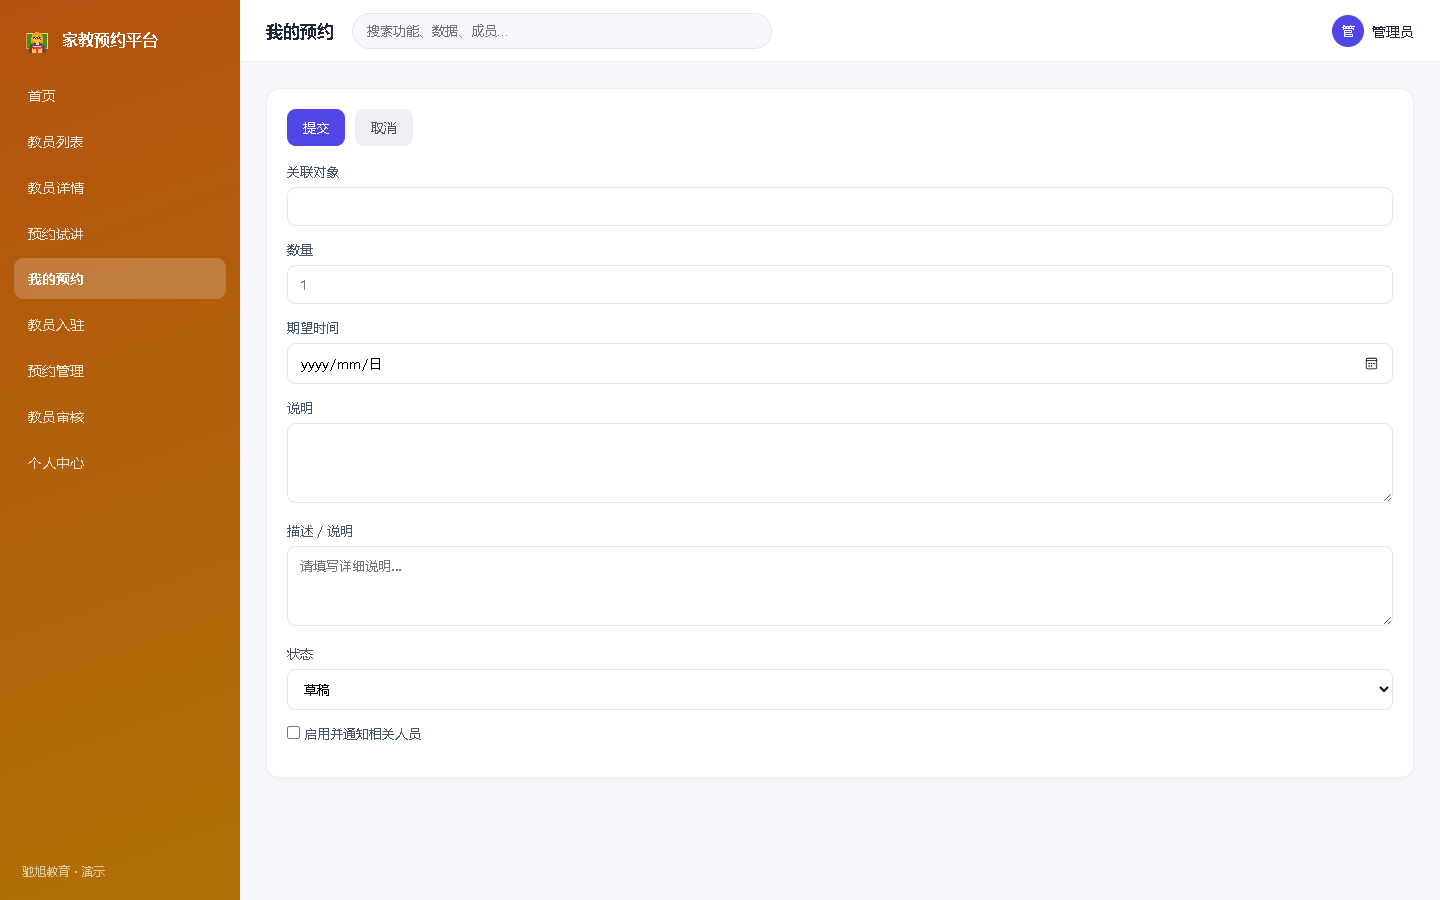The image size is (1440, 900).
Task: Click the 管 avatar icon
Action: click(1348, 31)
